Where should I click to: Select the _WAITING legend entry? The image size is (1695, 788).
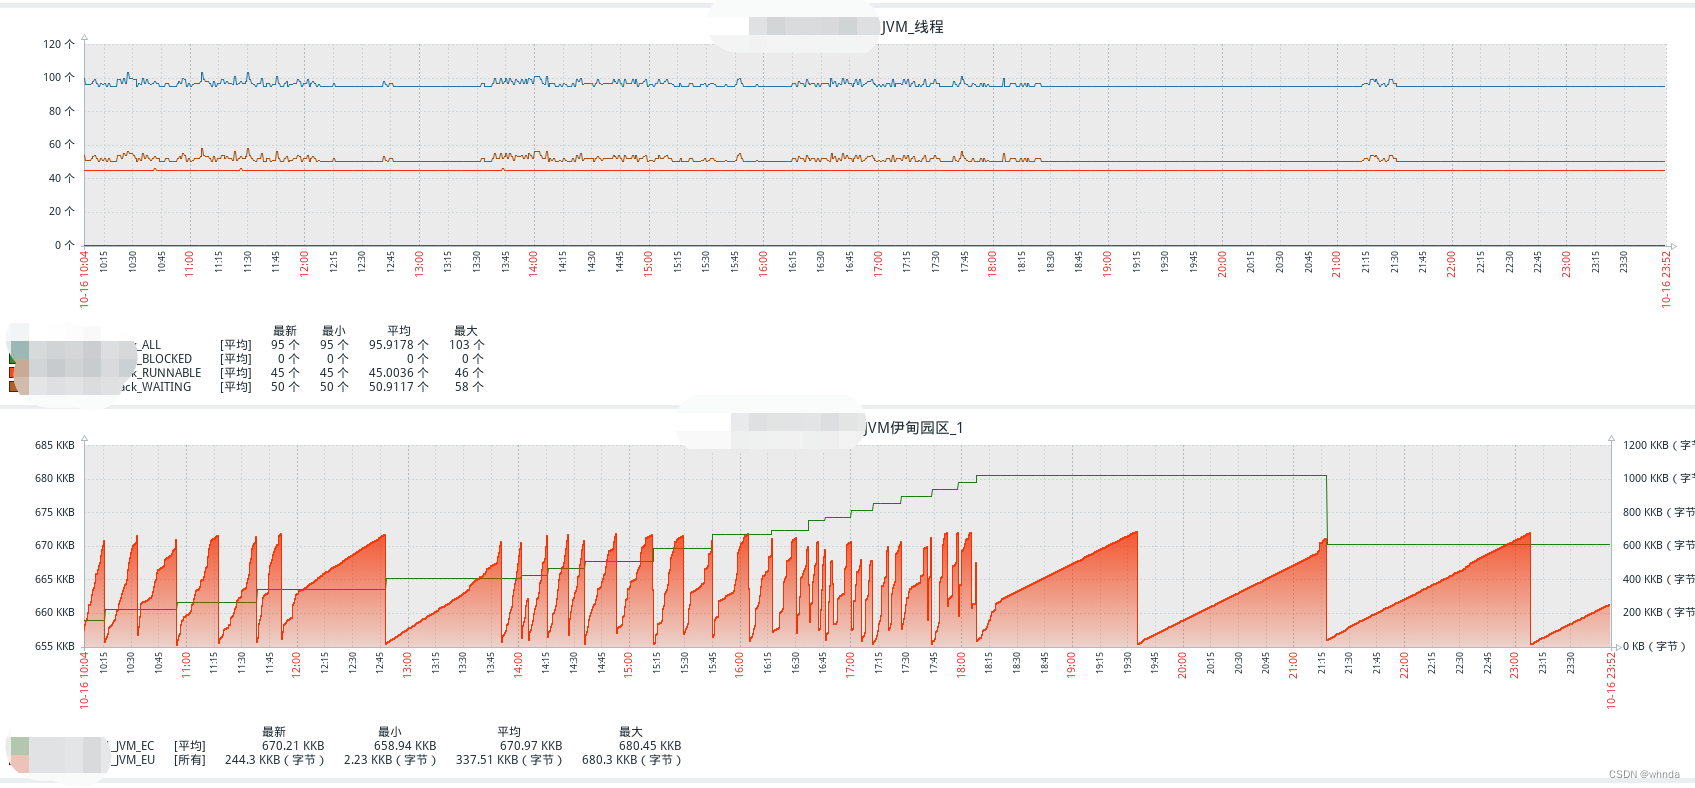[x=155, y=387]
